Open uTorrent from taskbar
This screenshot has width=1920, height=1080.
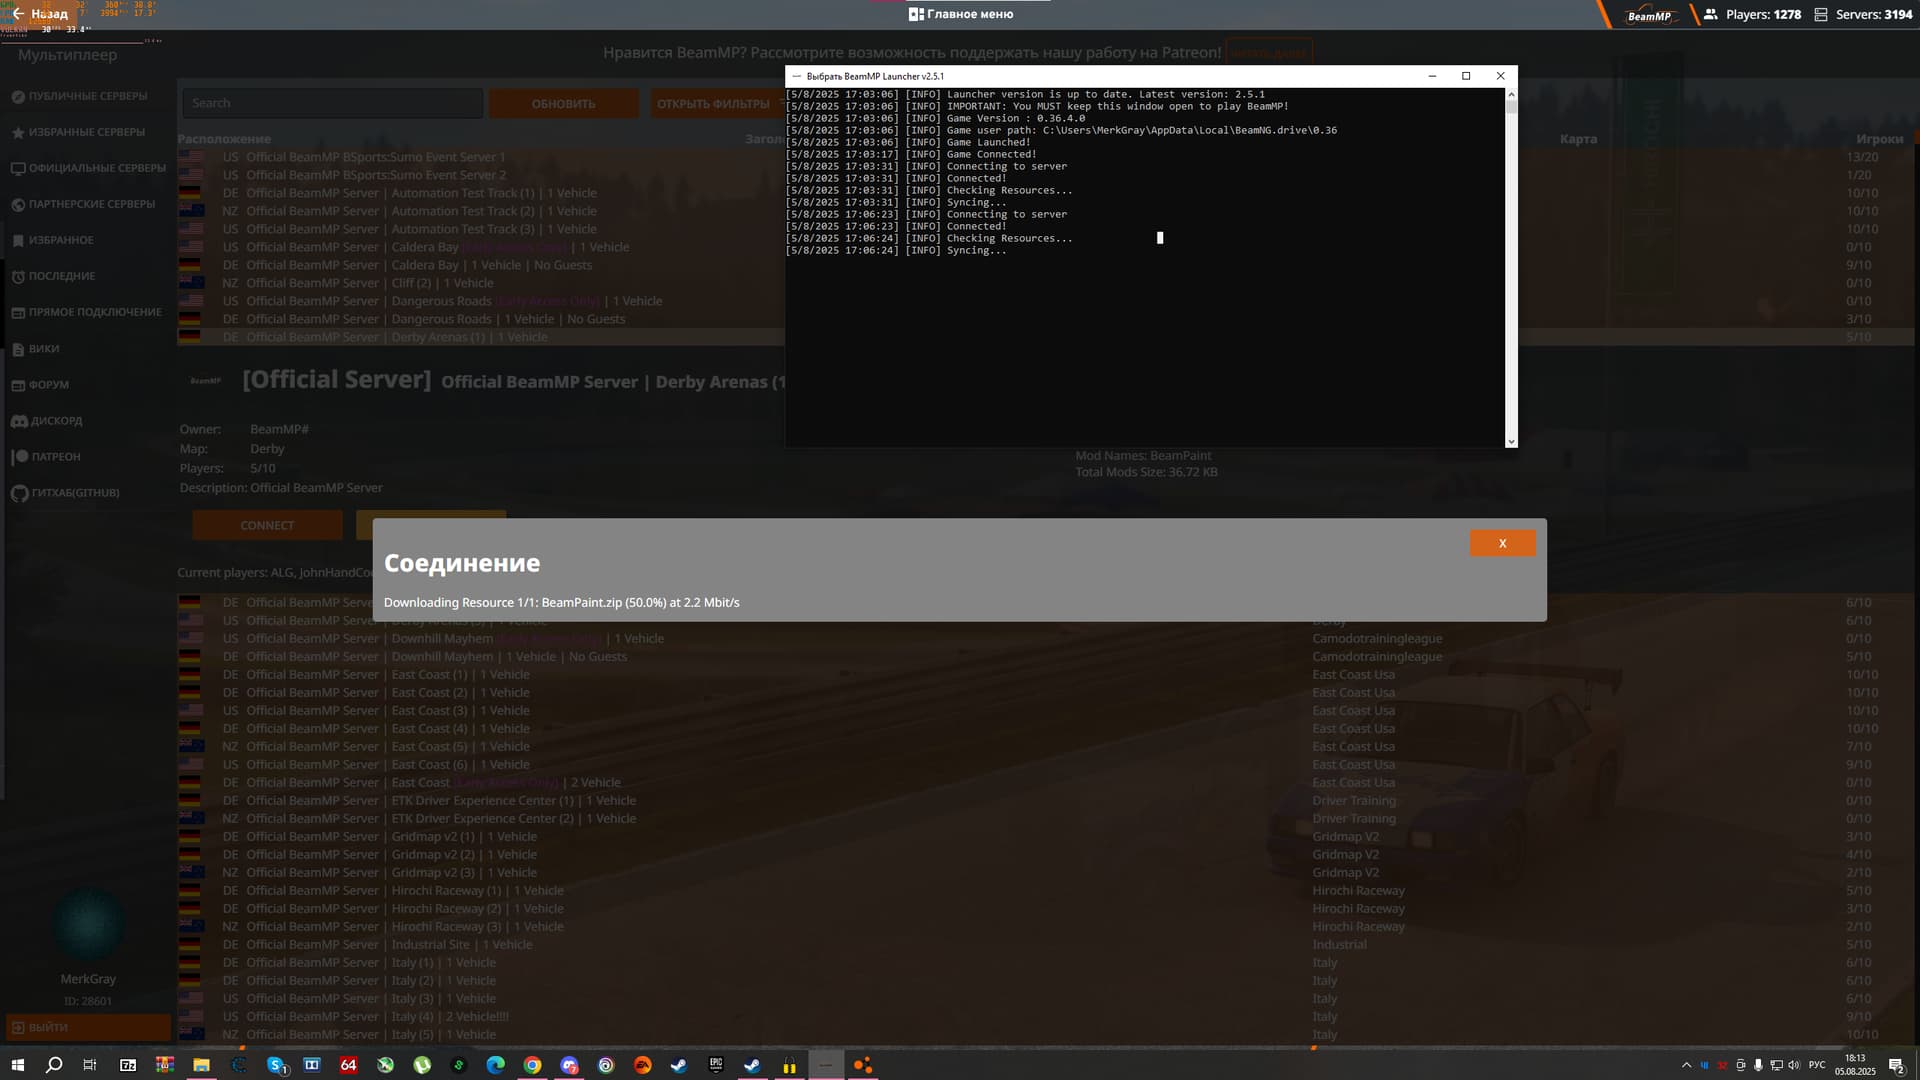tap(422, 1065)
